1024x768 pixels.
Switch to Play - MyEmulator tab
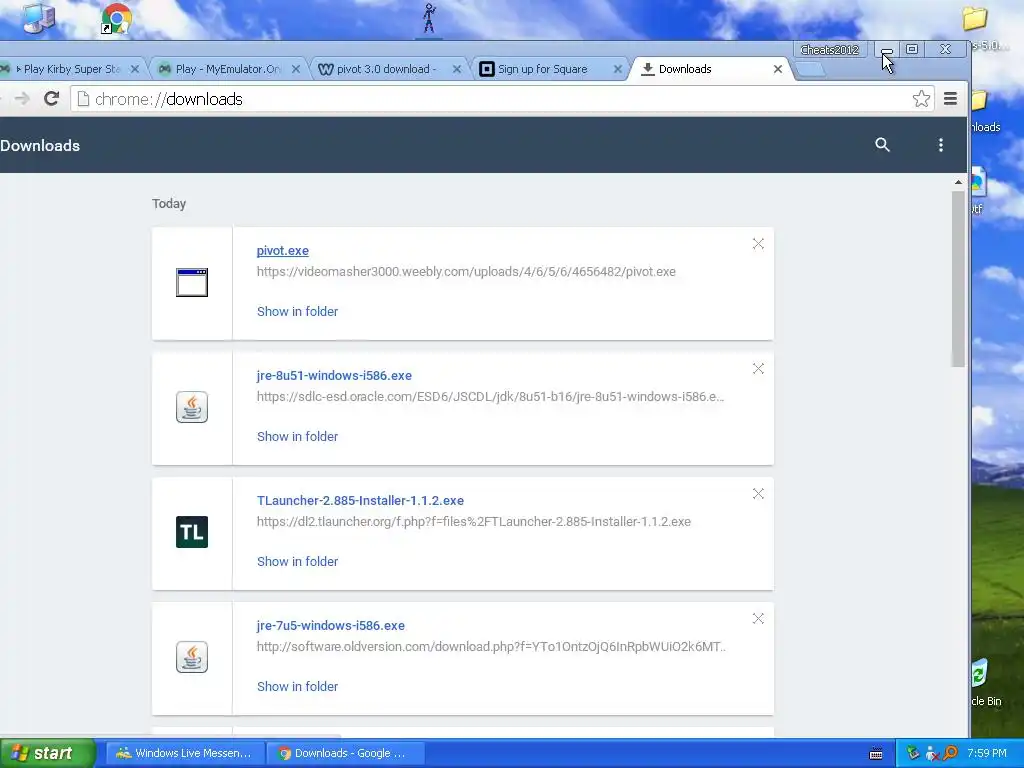(227, 69)
